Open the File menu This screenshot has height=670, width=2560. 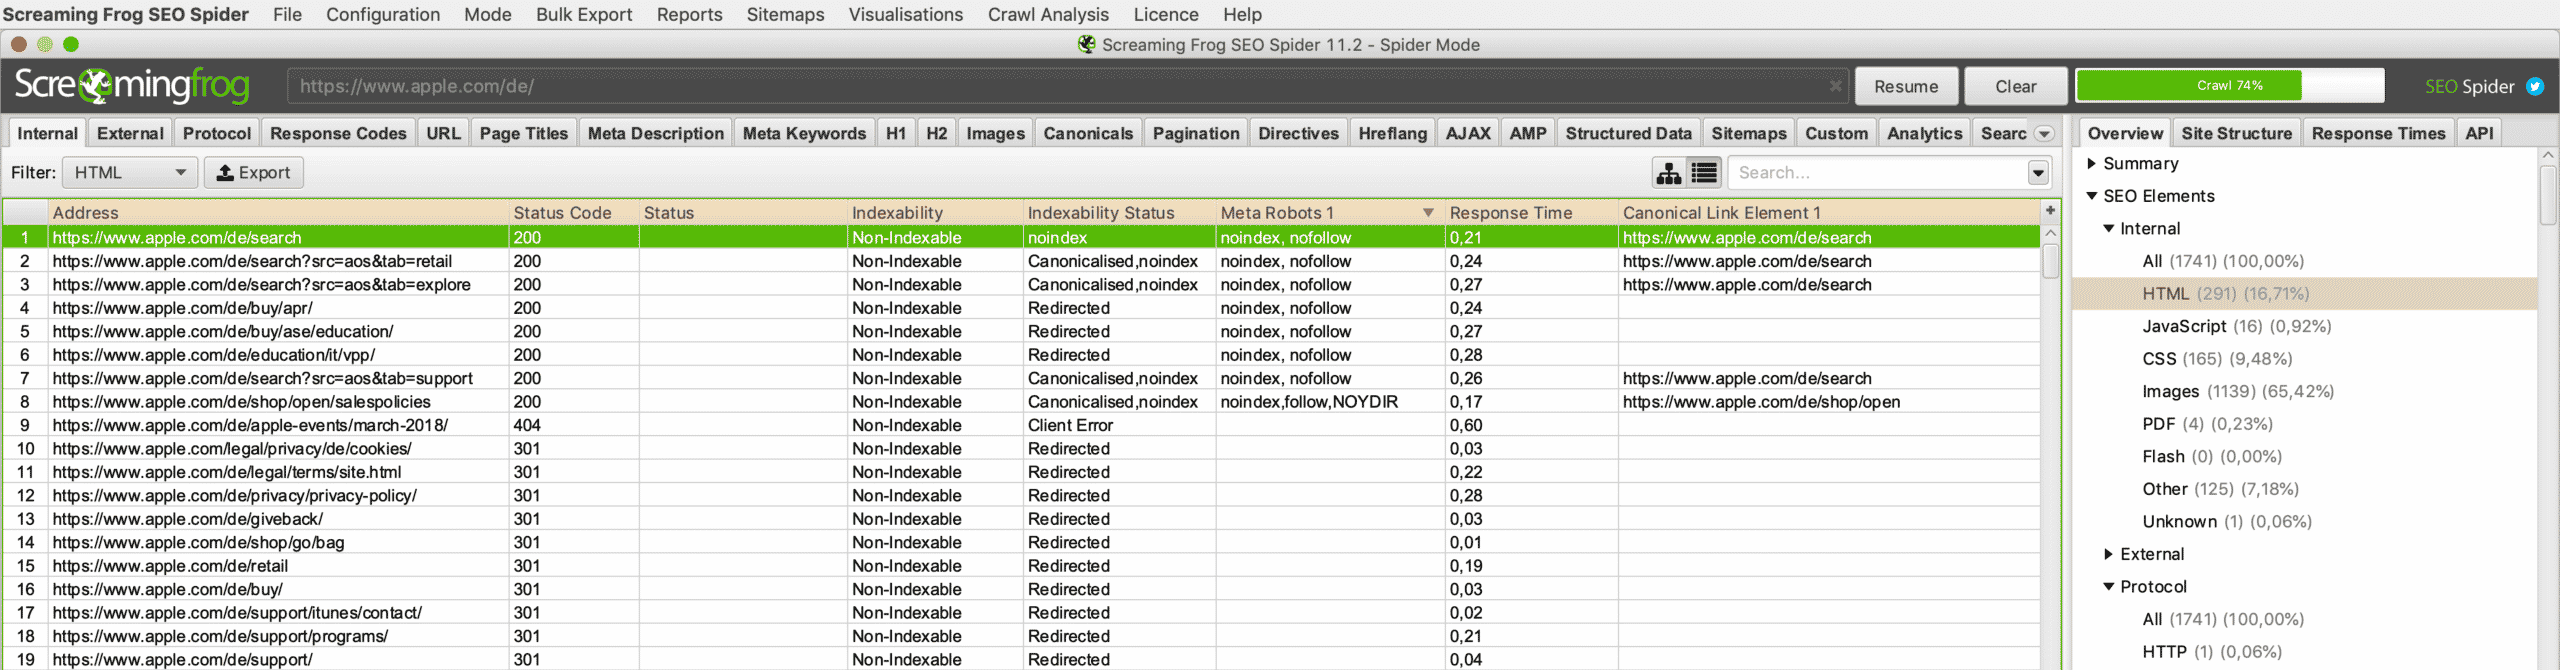287,15
